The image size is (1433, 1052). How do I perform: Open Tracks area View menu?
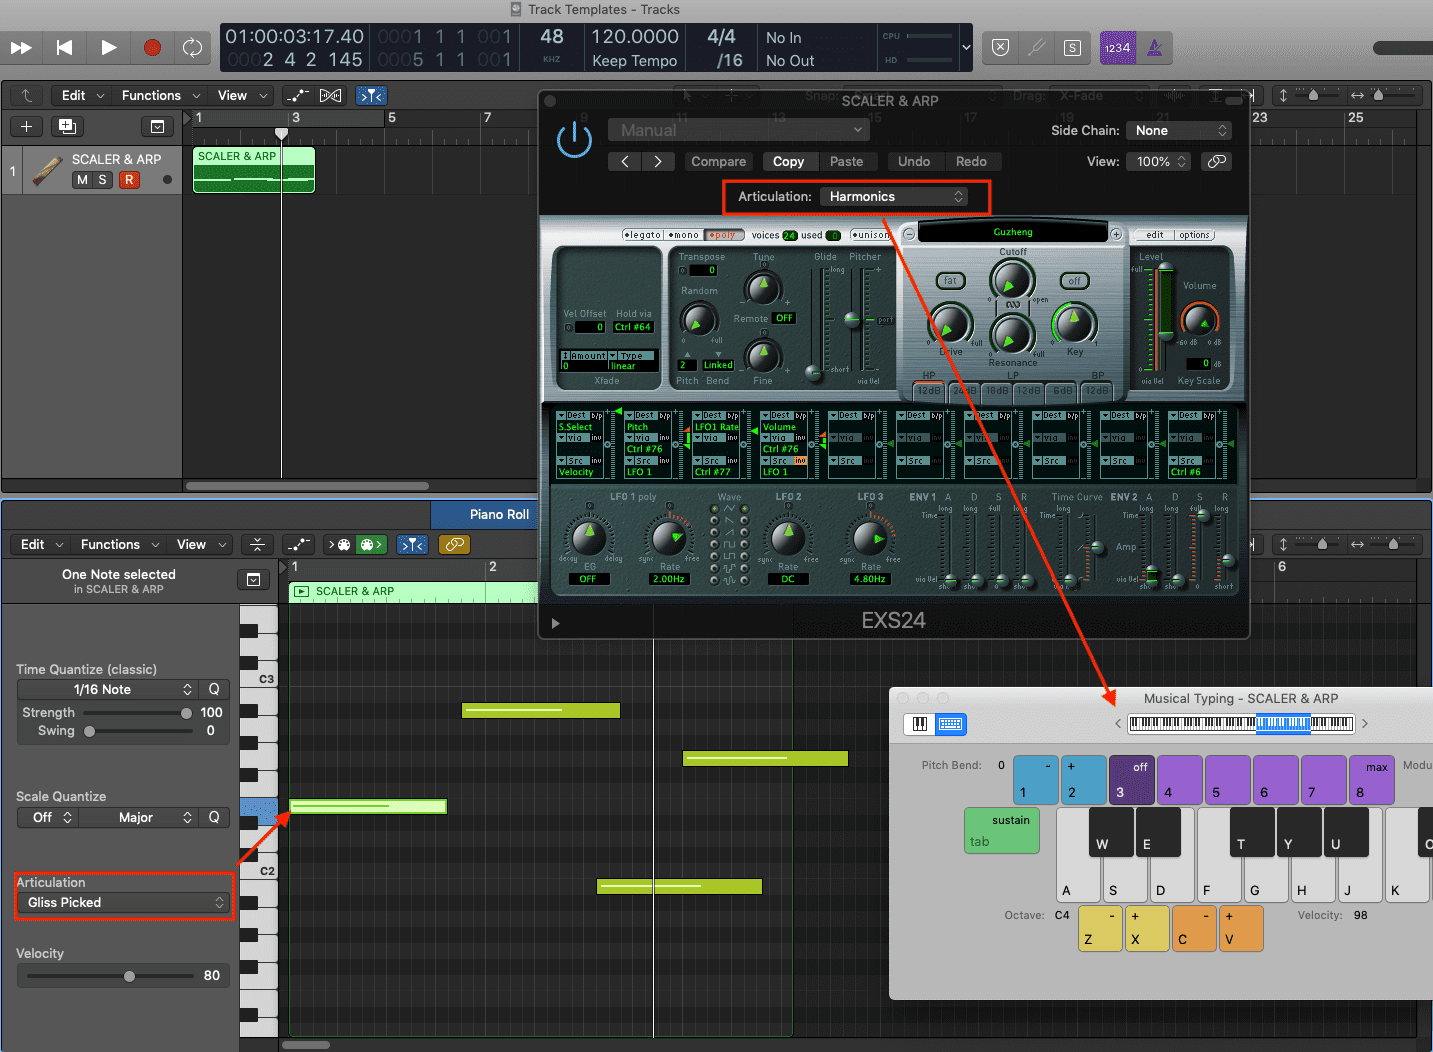click(x=243, y=95)
